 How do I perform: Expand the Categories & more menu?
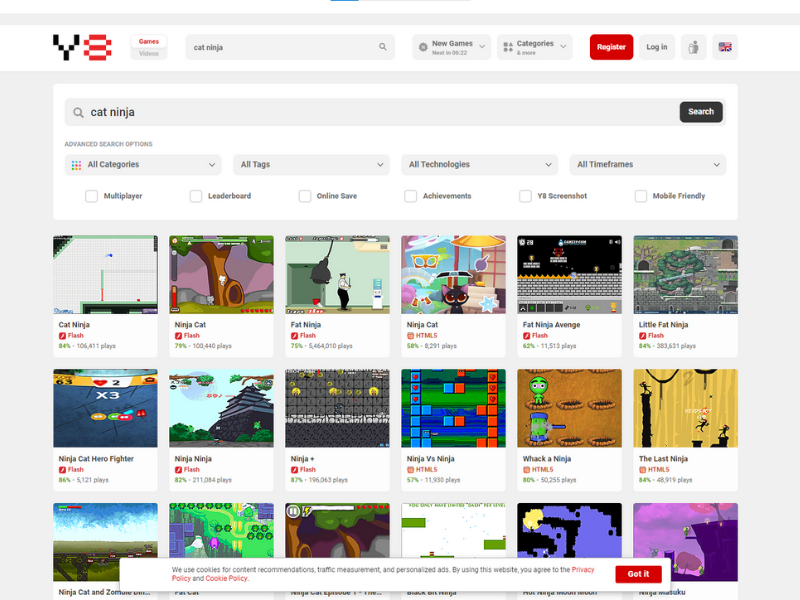(x=535, y=47)
